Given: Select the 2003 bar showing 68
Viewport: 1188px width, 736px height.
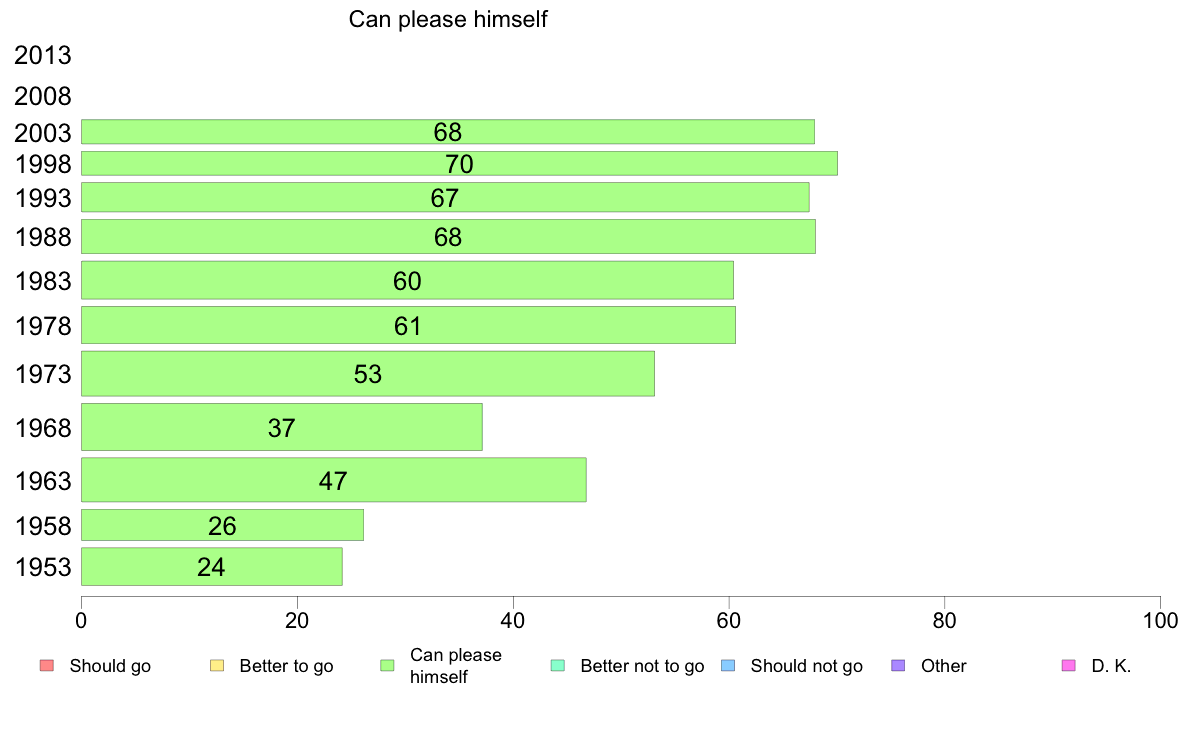Looking at the screenshot, I should pos(448,132).
